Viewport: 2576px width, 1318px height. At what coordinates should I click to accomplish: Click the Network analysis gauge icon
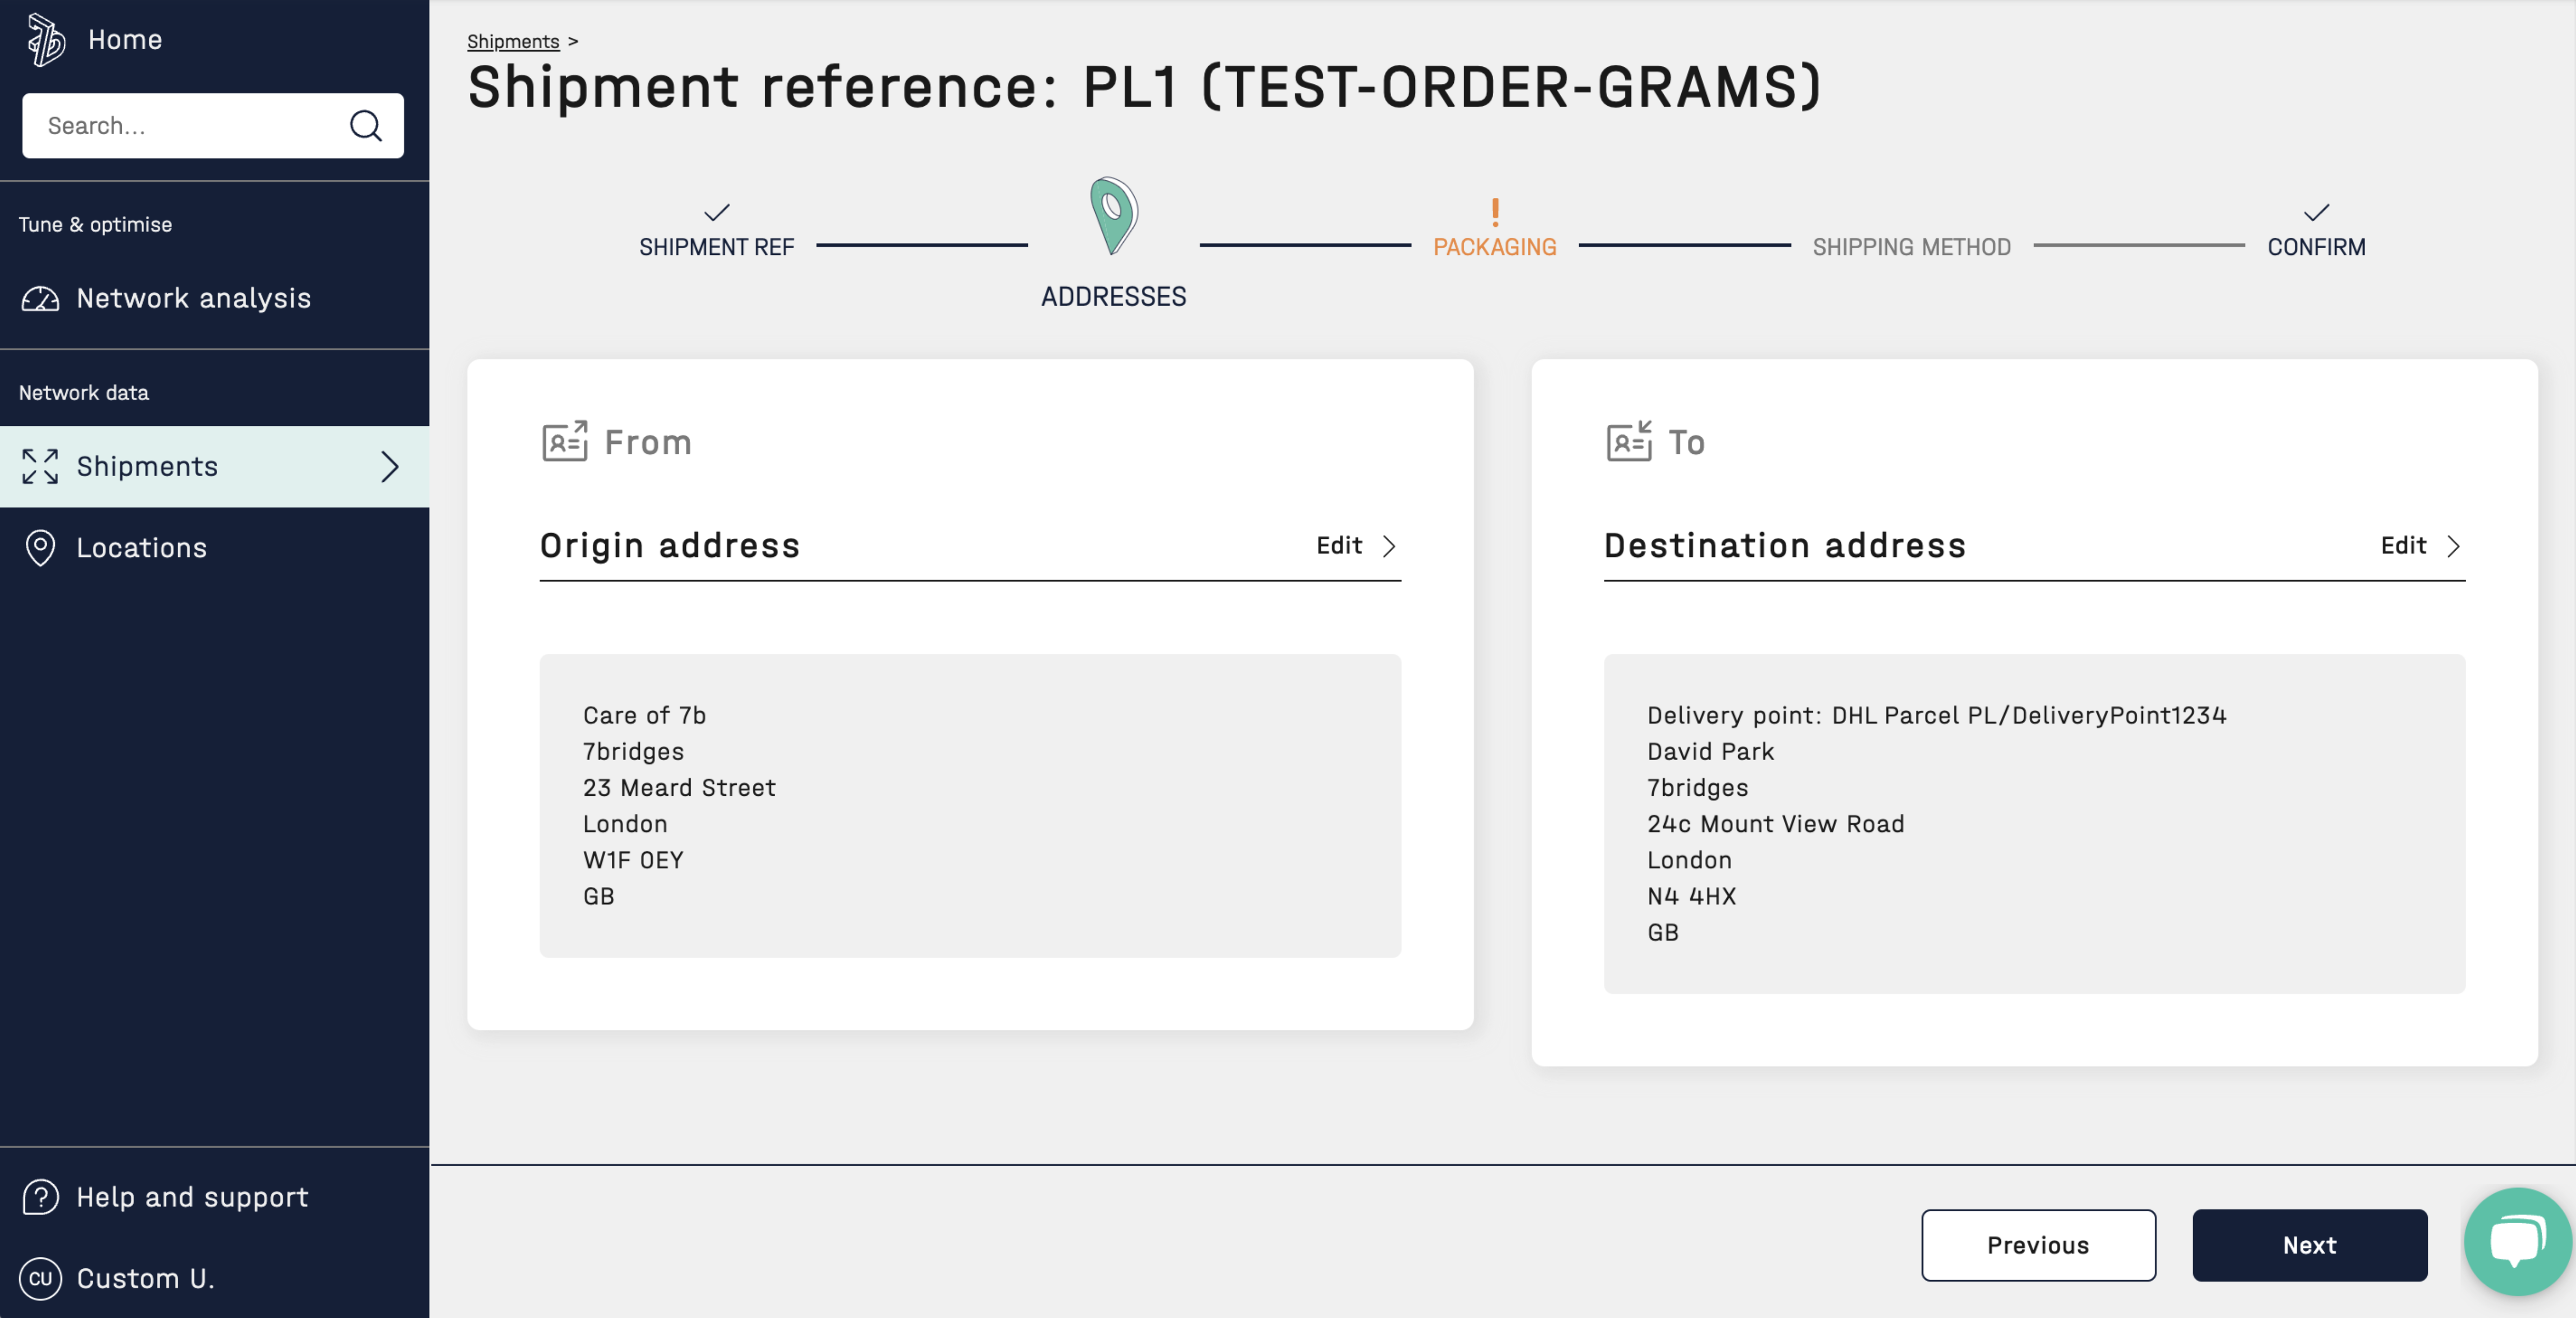click(x=40, y=298)
